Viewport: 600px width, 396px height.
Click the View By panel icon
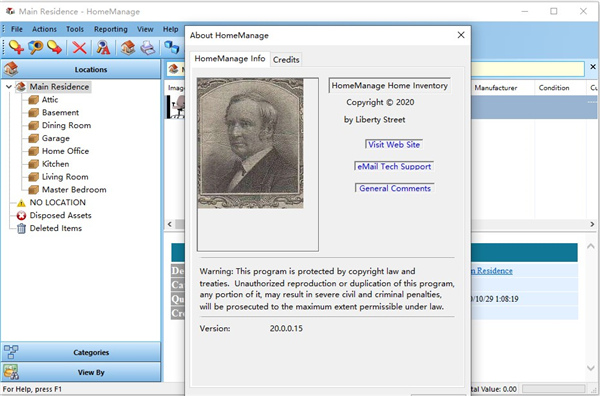(11, 372)
